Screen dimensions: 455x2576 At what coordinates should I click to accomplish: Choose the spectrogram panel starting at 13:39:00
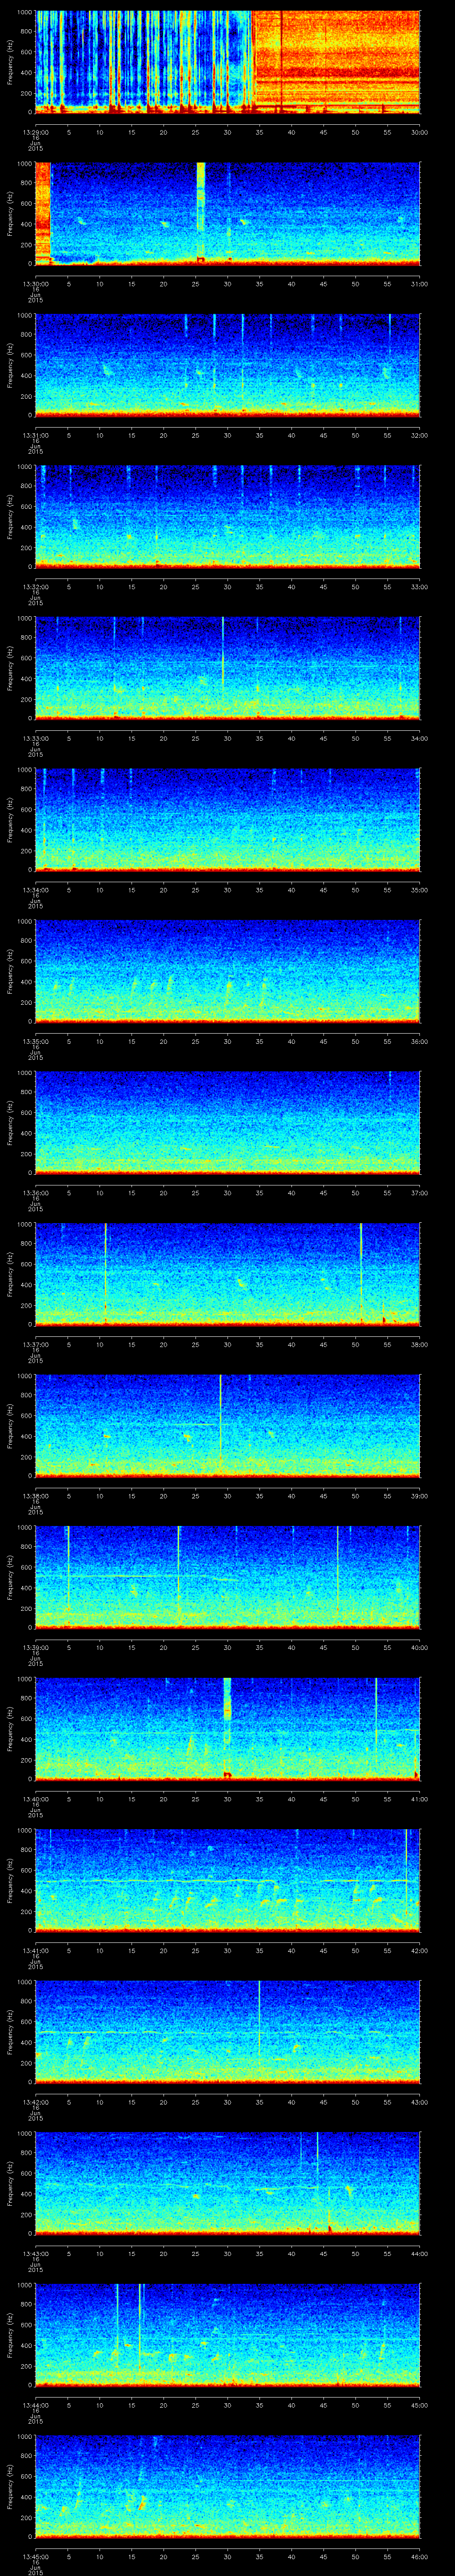(x=228, y=1577)
